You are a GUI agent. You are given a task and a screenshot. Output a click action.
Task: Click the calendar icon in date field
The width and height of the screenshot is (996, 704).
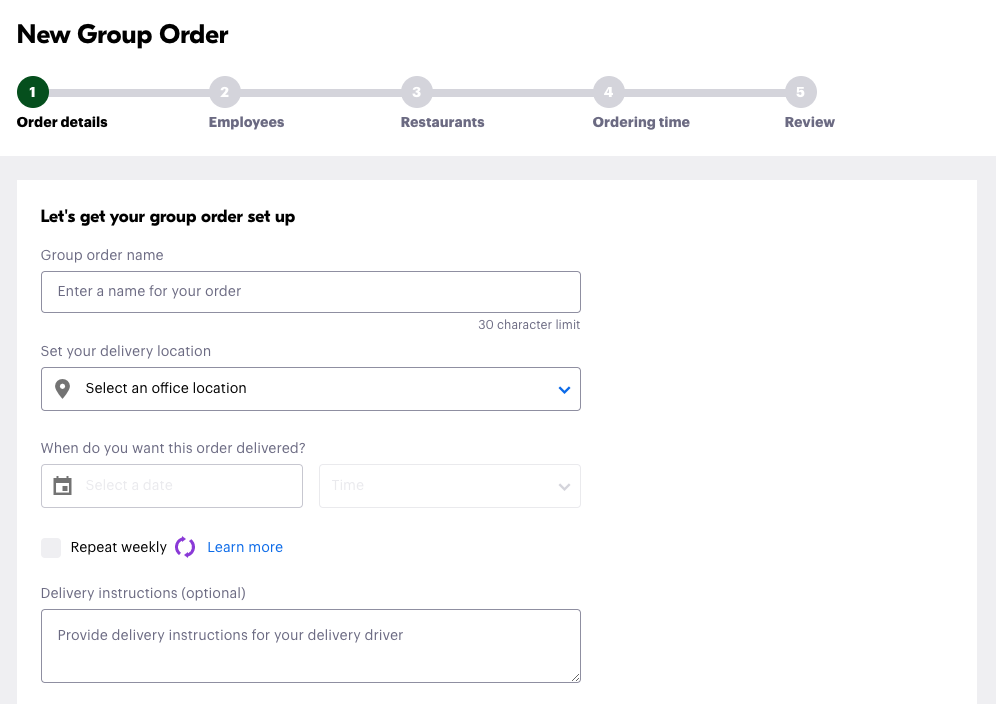(63, 486)
